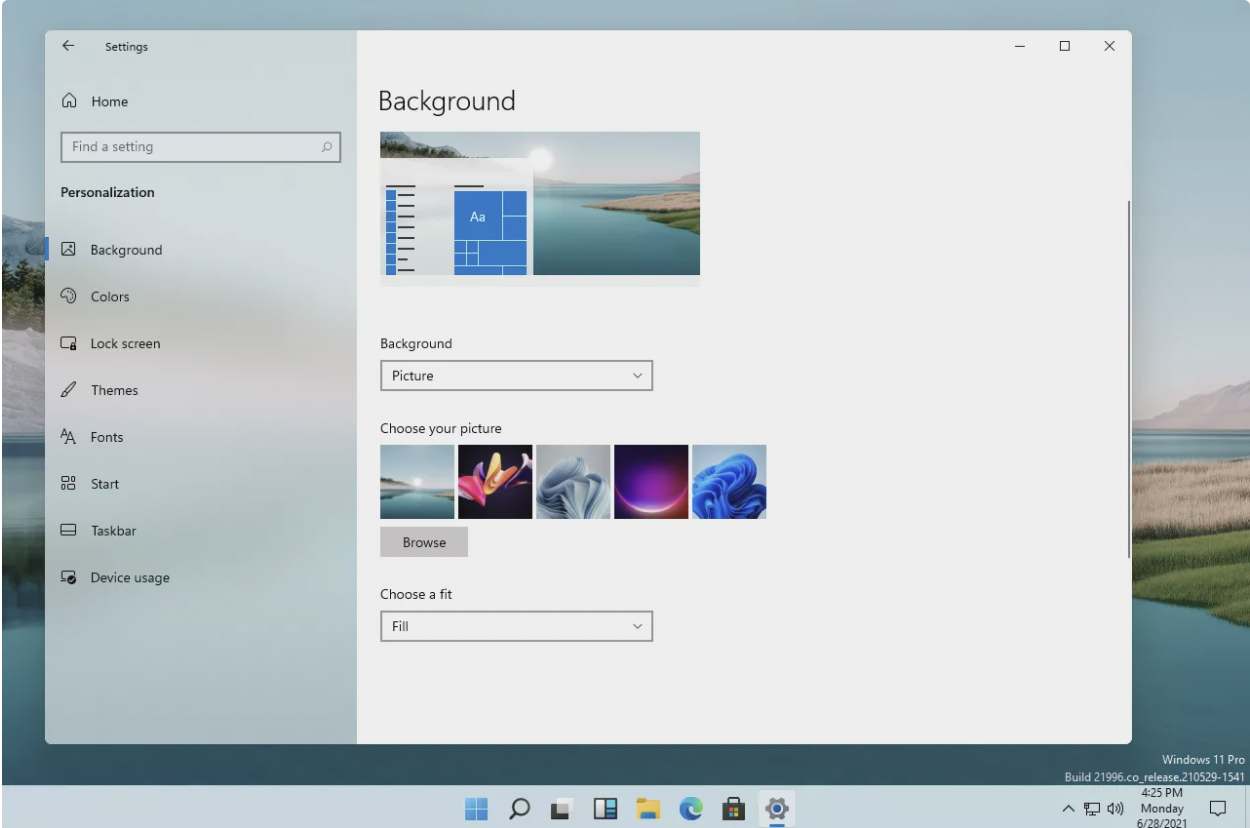Open the notification center icon
1250x828 pixels.
pyautogui.click(x=1217, y=808)
